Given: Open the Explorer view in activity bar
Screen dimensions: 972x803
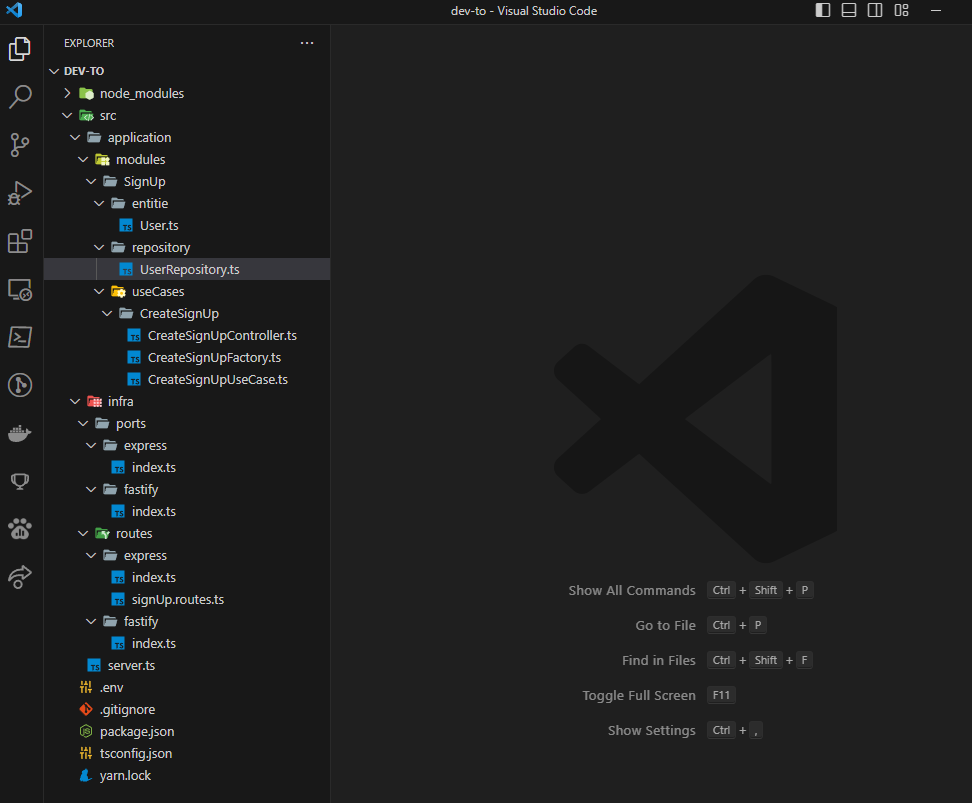Looking at the screenshot, I should (20, 49).
